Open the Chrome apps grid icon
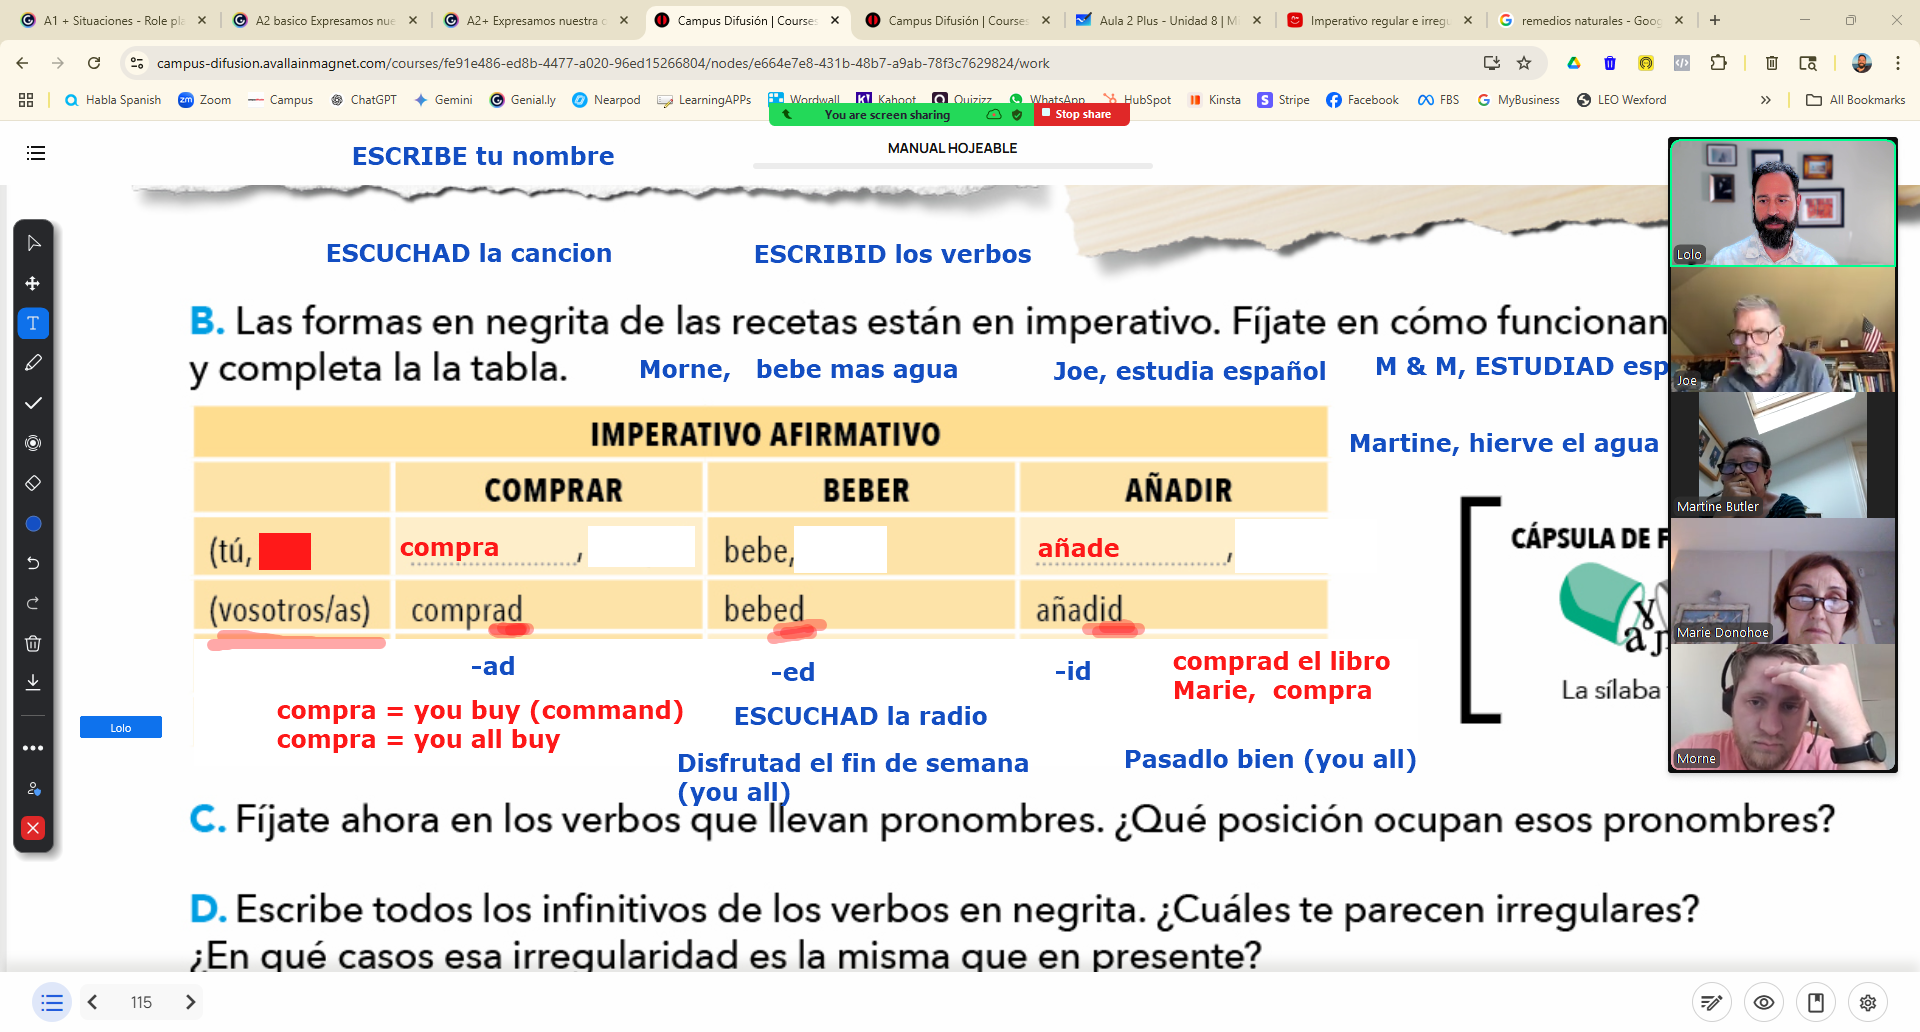This screenshot has height=1032, width=1920. pyautogui.click(x=26, y=100)
